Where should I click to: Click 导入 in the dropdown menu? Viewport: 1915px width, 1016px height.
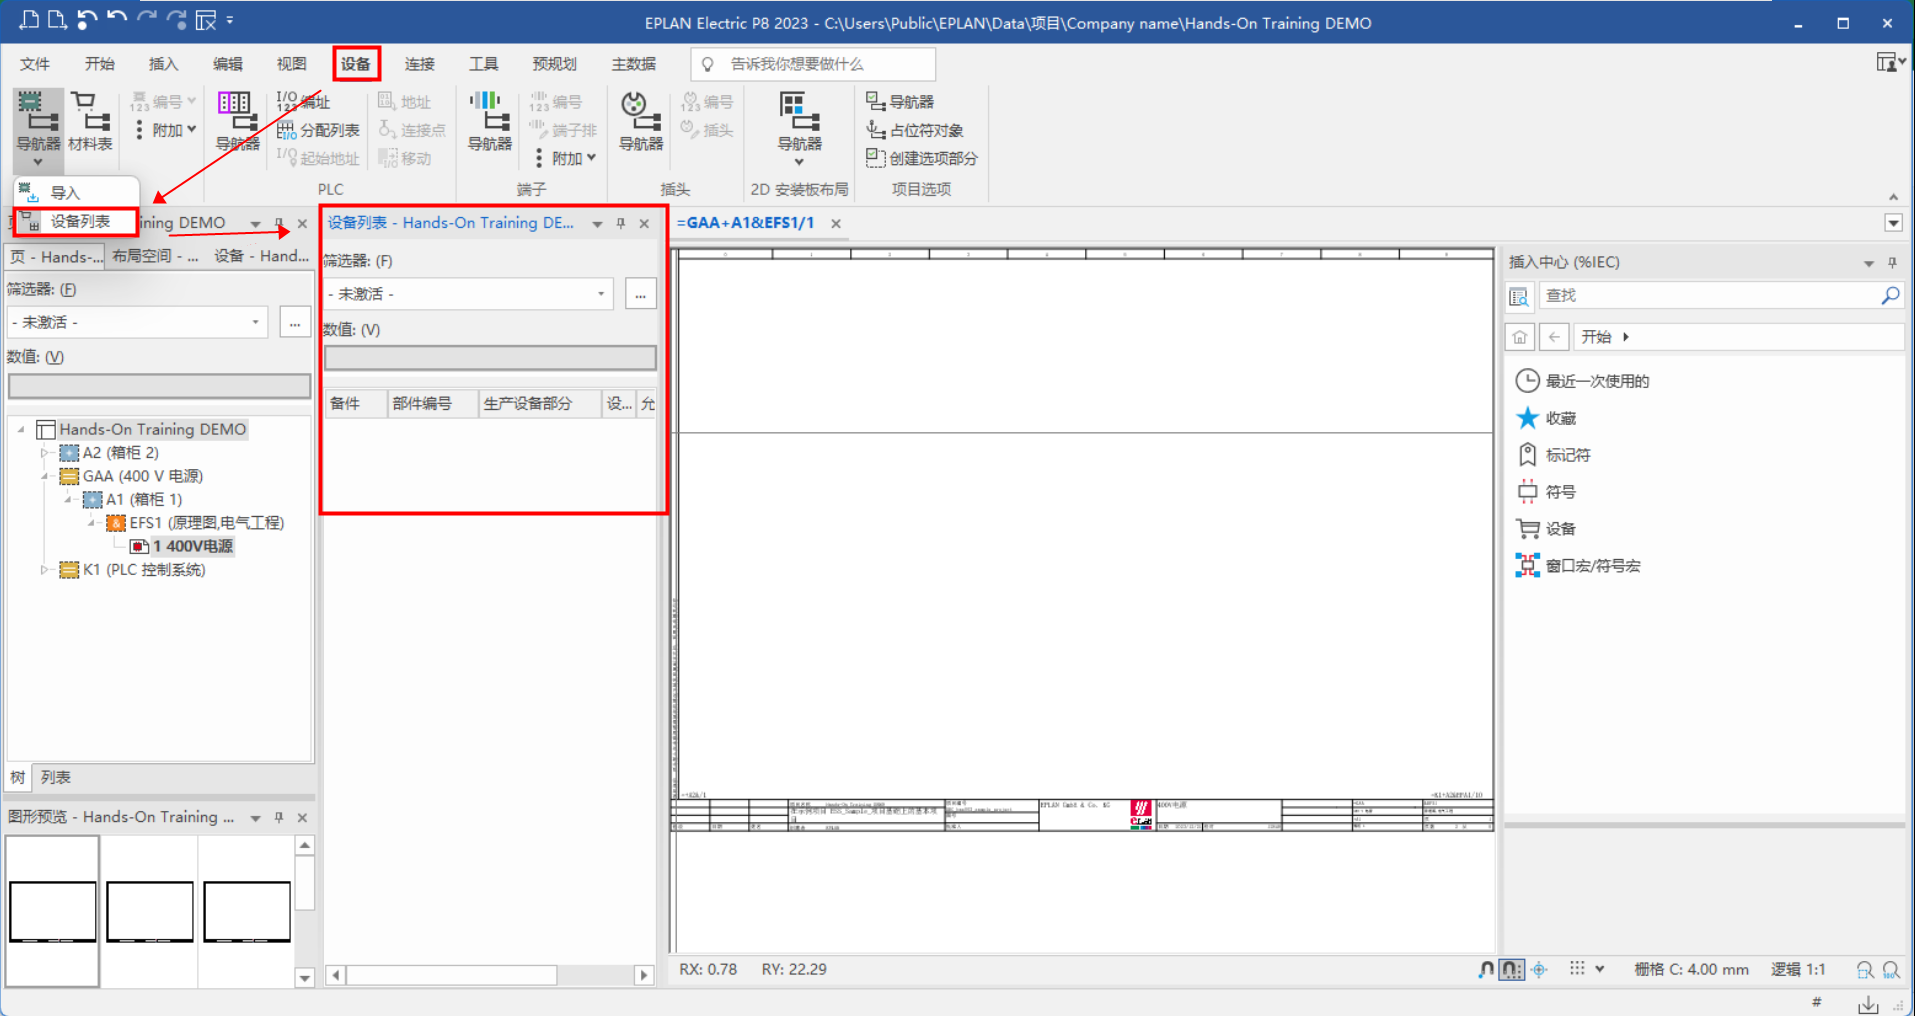[76, 193]
